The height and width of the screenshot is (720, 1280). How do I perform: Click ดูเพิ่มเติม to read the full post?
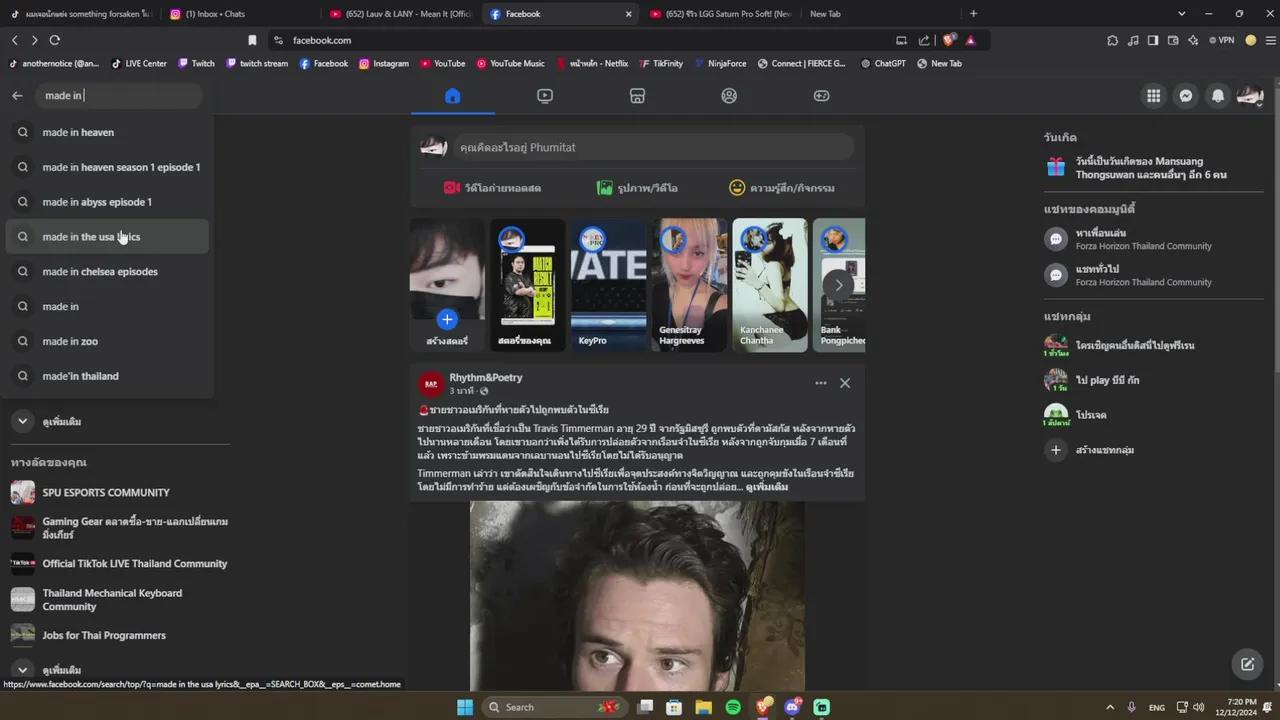(x=766, y=486)
